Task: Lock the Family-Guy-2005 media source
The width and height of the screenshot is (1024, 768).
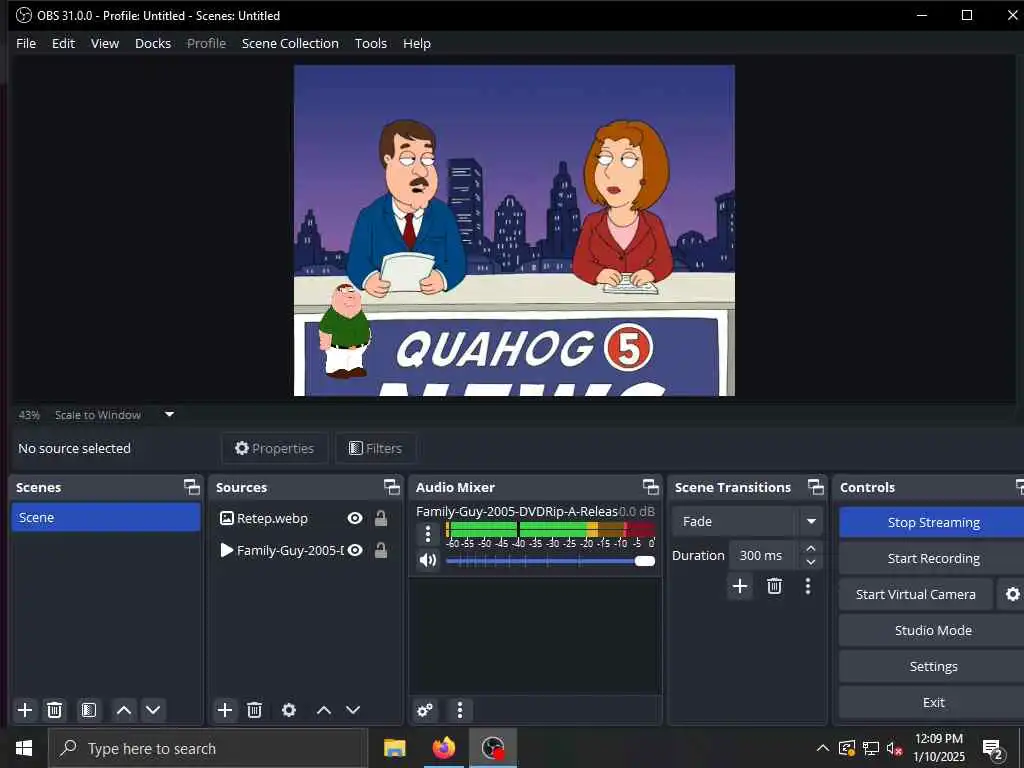Action: (381, 551)
